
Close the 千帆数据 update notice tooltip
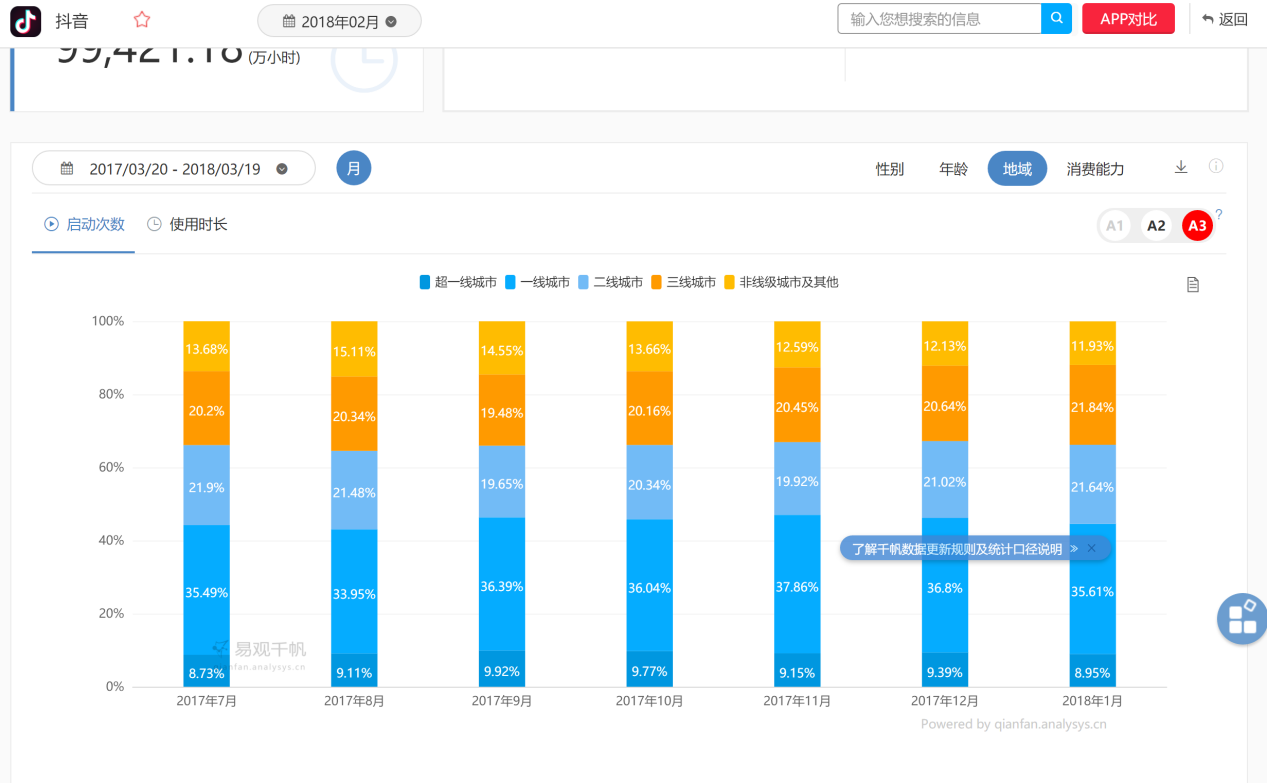(x=1092, y=548)
